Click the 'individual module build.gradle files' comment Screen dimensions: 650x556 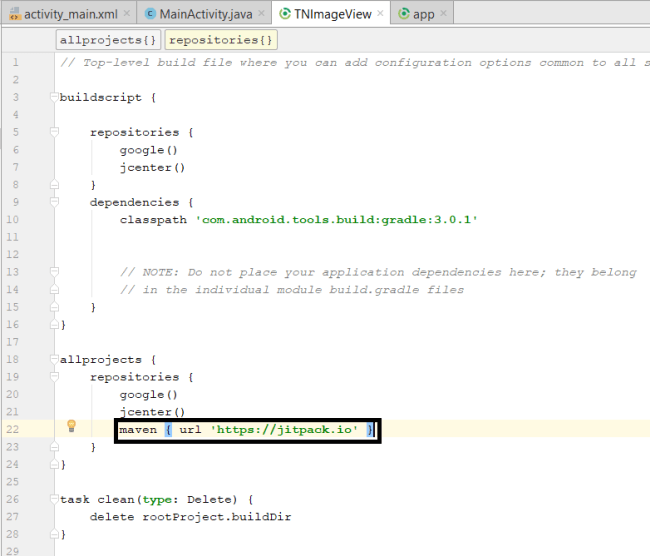330,289
